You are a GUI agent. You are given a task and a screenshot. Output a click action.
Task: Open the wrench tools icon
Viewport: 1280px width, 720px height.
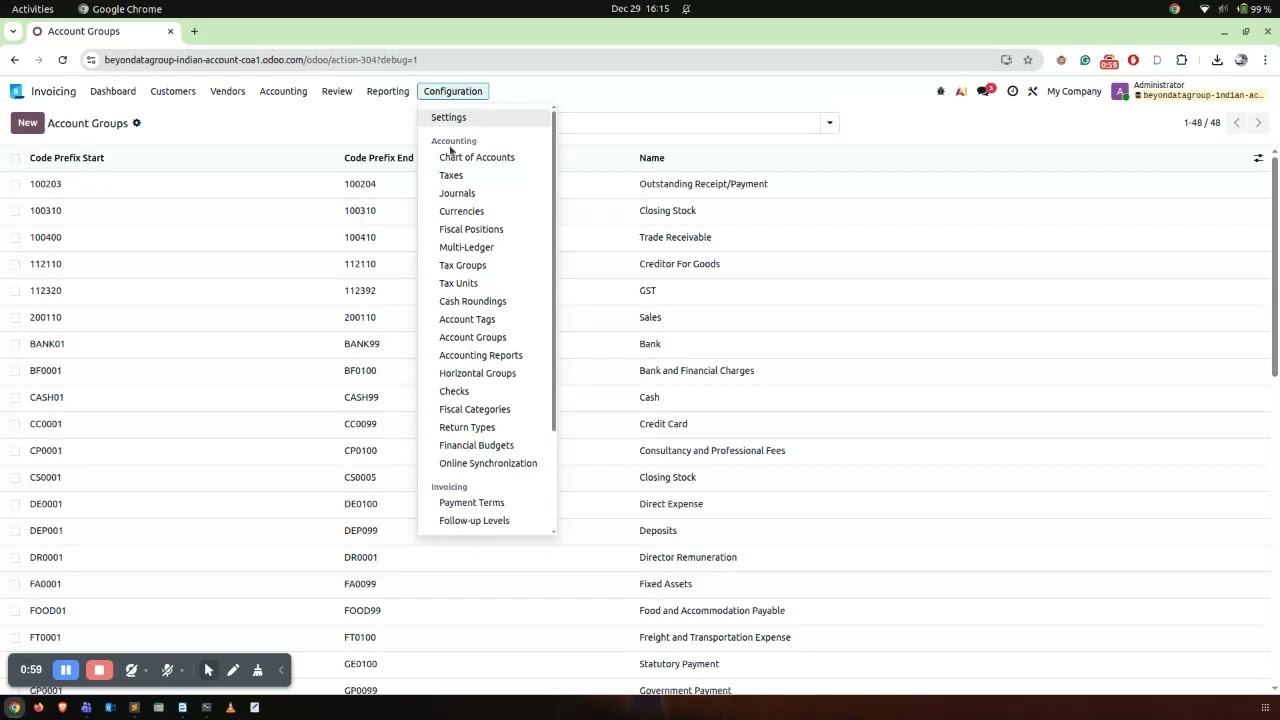point(1033,91)
